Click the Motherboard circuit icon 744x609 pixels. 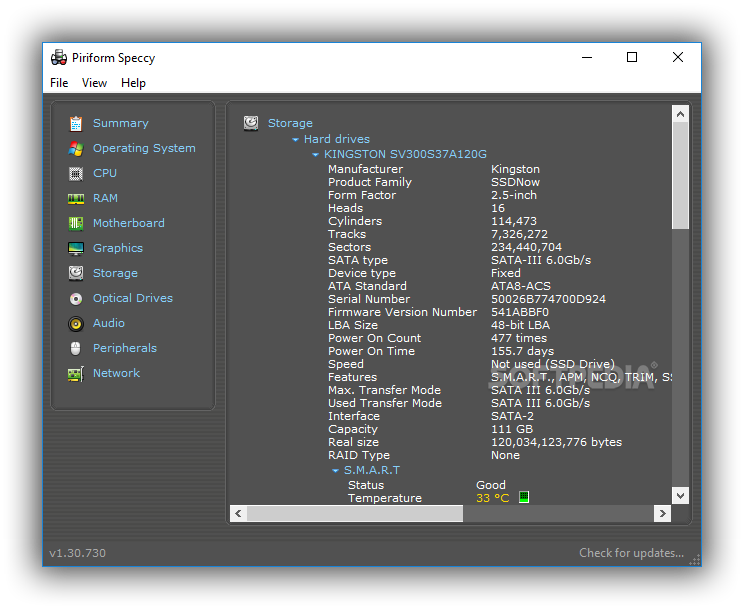pyautogui.click(x=76, y=224)
